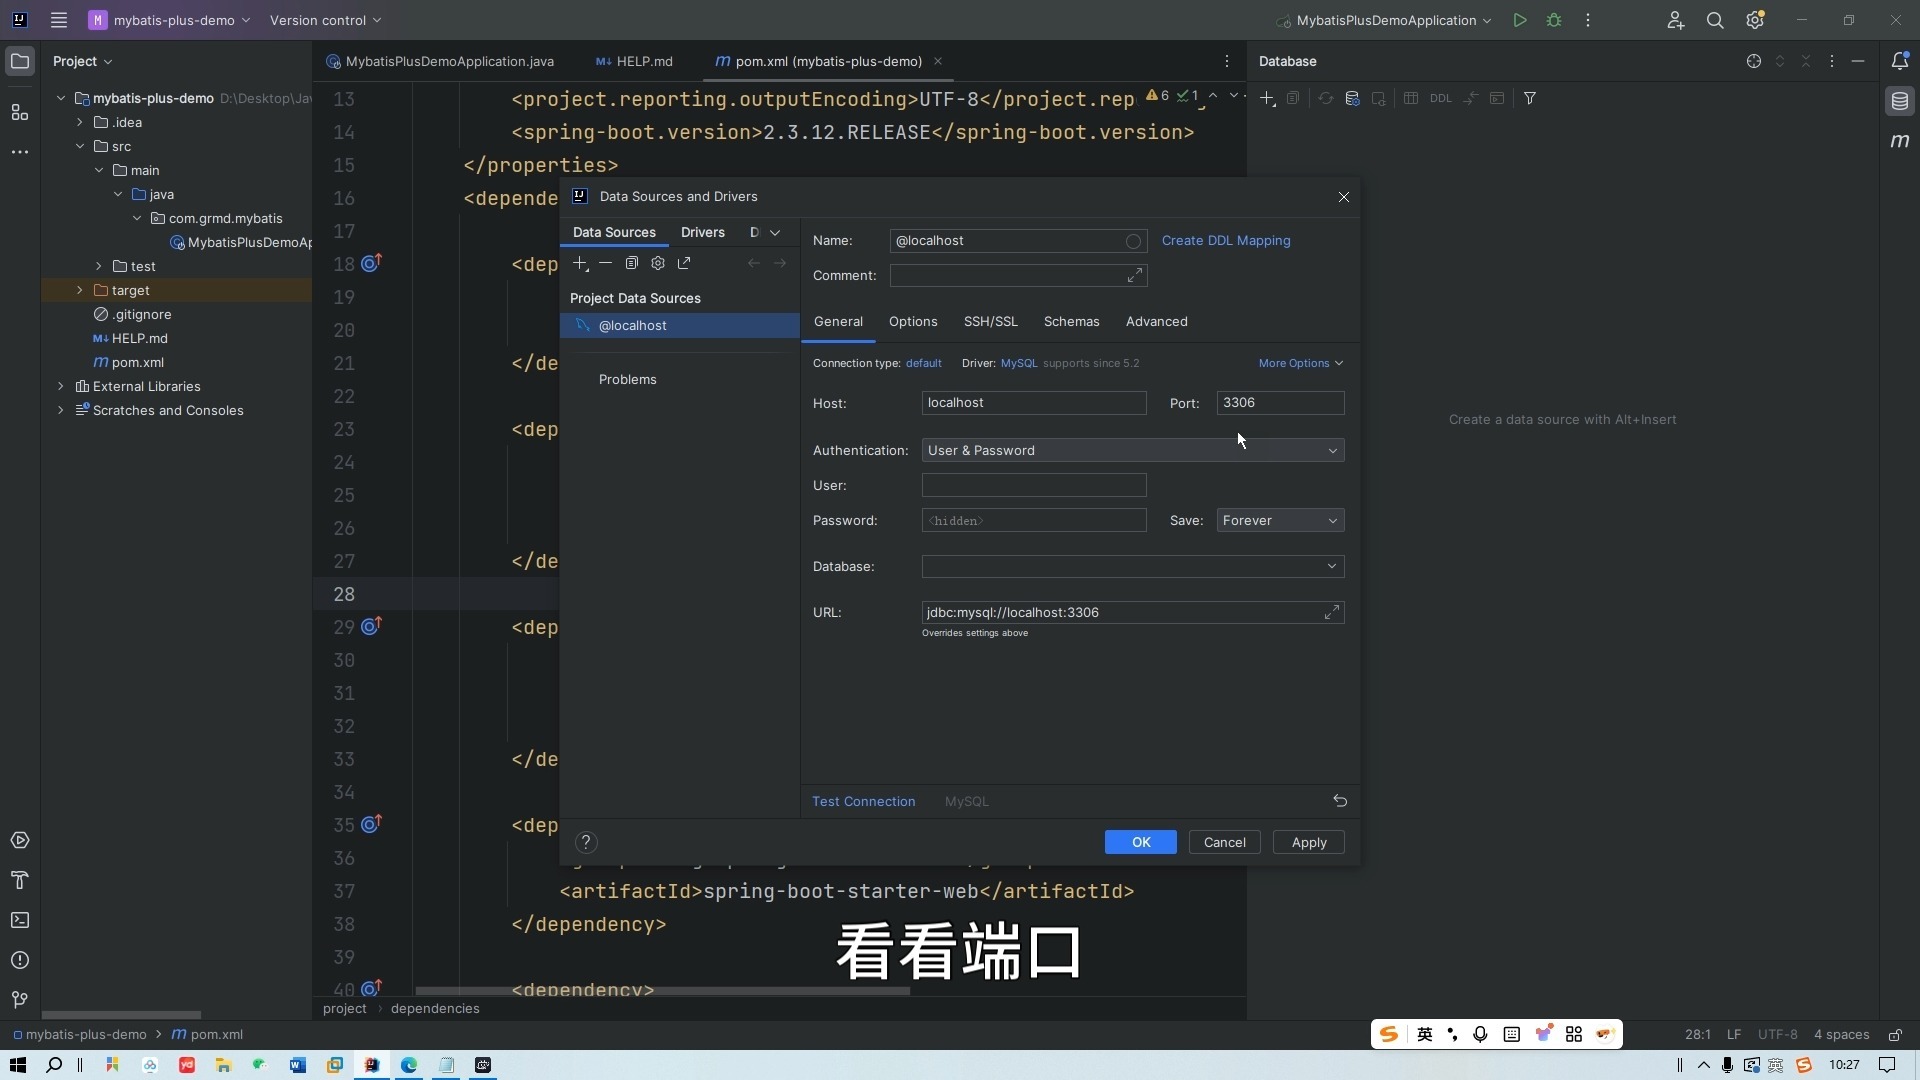
Task: Click Create DDL Mapping link
Action: point(1226,240)
